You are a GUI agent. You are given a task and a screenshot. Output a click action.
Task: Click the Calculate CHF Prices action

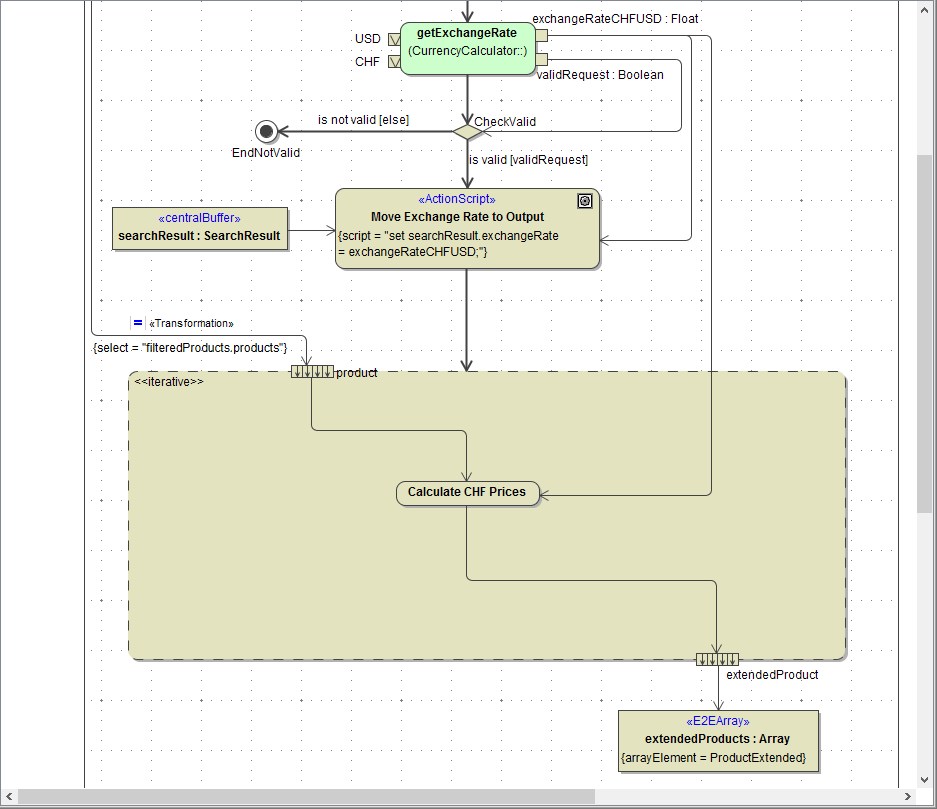click(x=468, y=492)
